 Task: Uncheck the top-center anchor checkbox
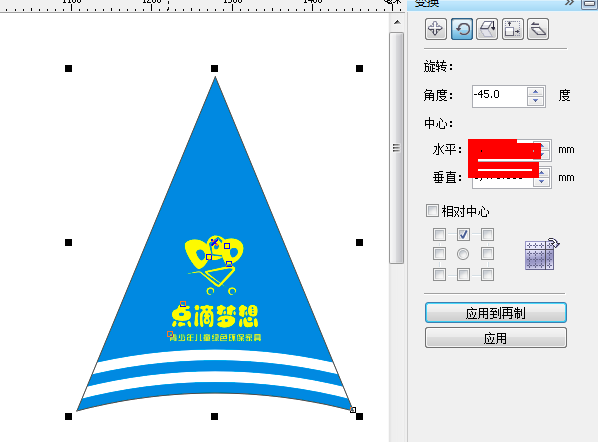point(463,234)
